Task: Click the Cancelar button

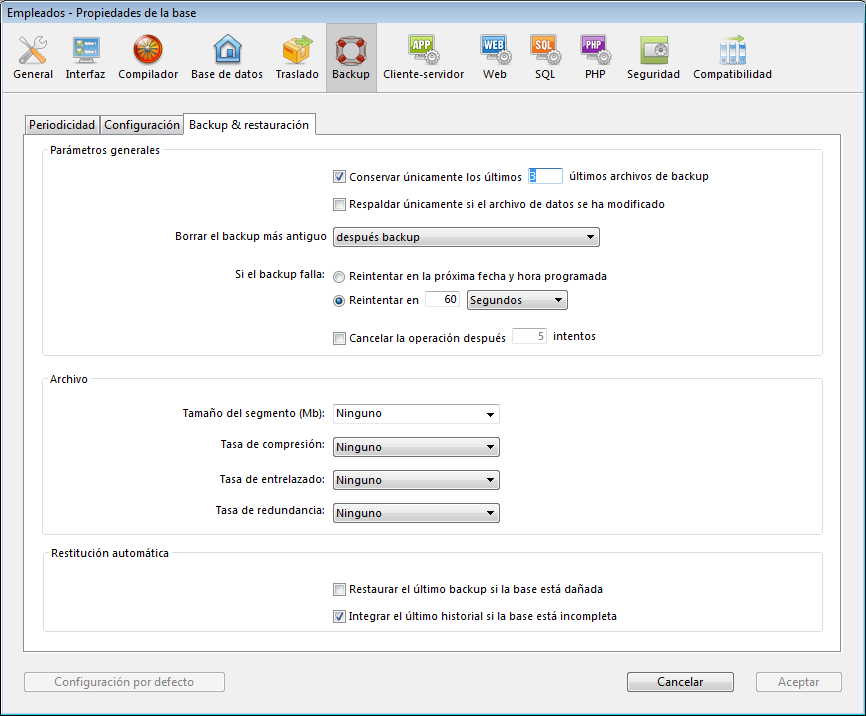Action: (680, 682)
